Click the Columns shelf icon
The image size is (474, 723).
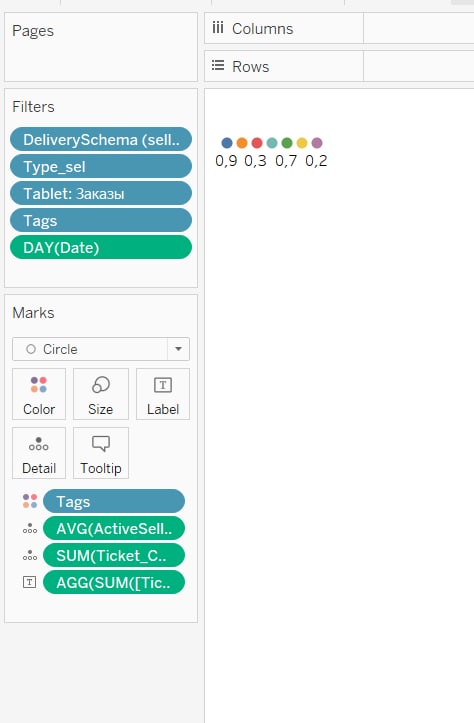coord(218,28)
